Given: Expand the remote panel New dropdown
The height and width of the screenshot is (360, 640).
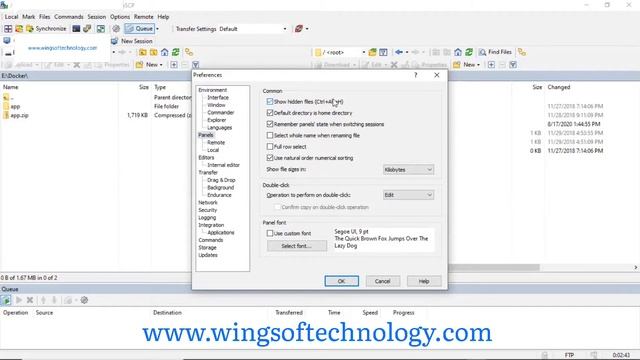Looking at the screenshot, I should click(478, 64).
